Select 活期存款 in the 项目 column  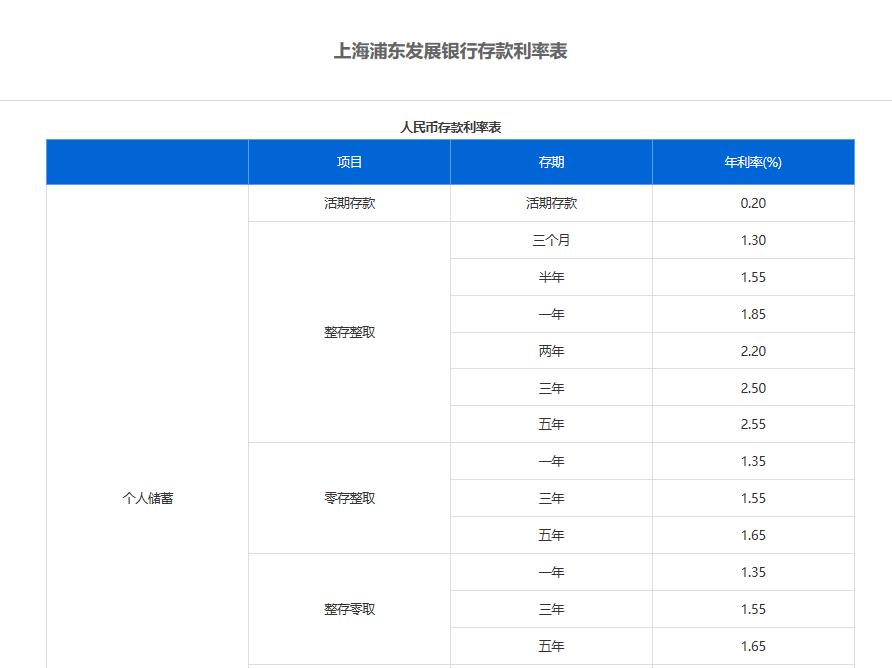(x=349, y=203)
